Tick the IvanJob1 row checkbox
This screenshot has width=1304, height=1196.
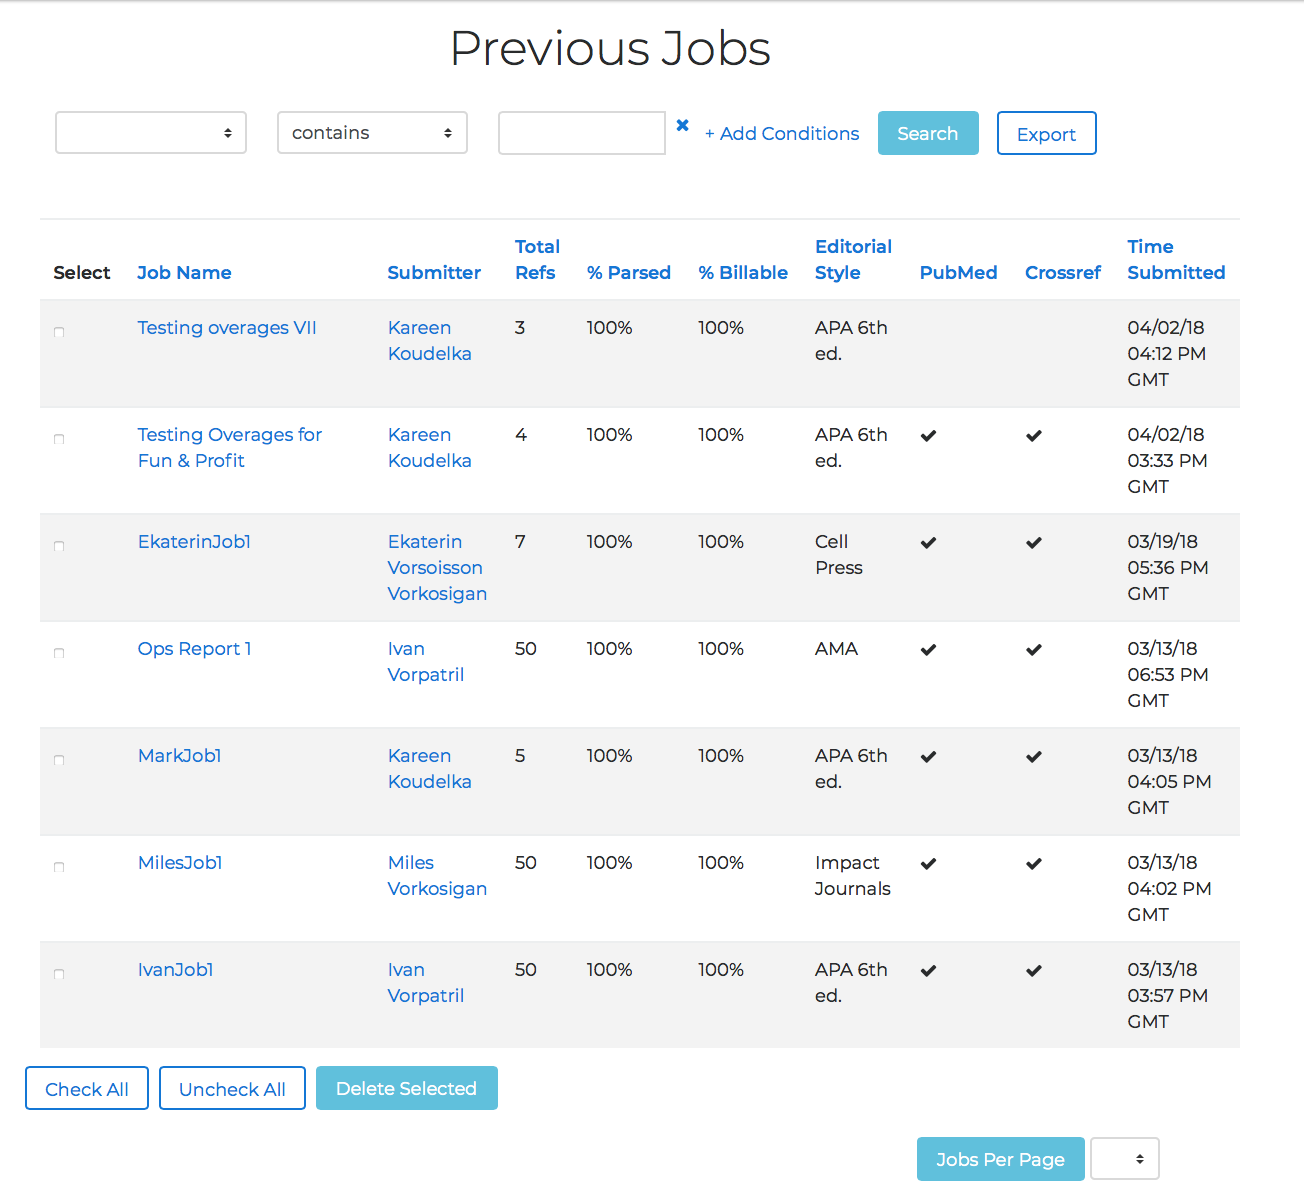[59, 974]
